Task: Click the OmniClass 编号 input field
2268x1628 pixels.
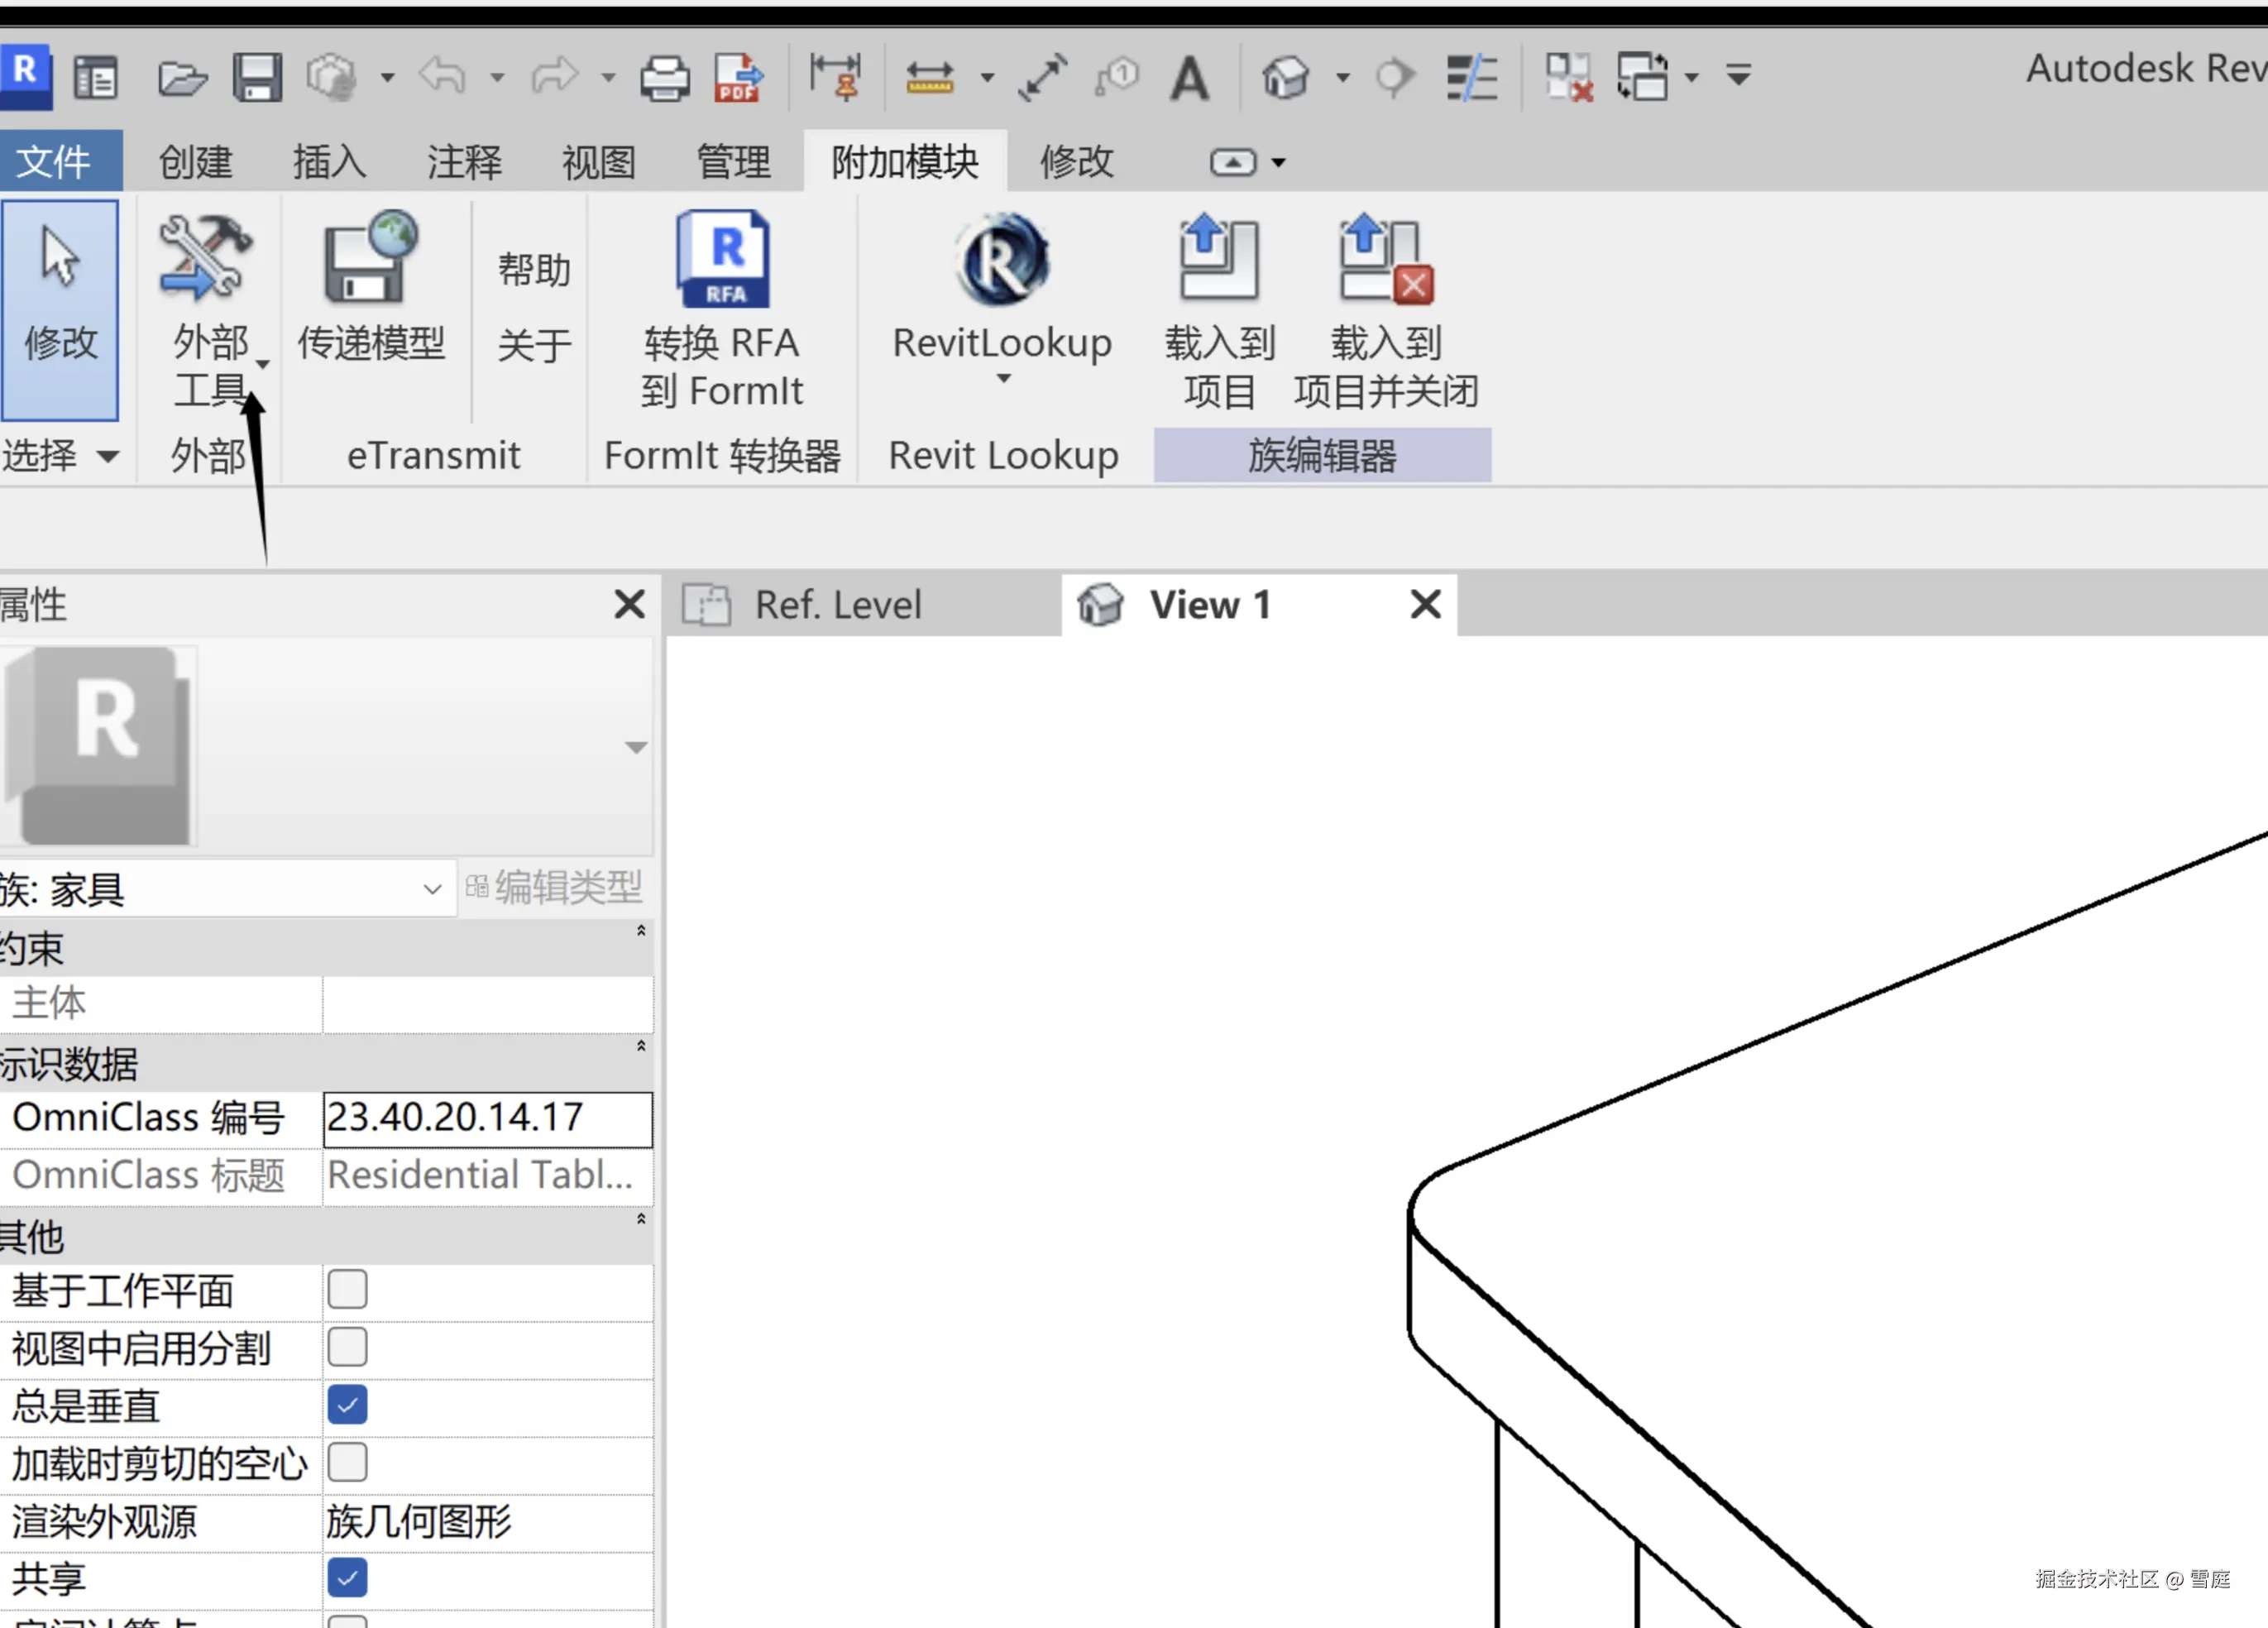Action: pyautogui.click(x=487, y=1118)
